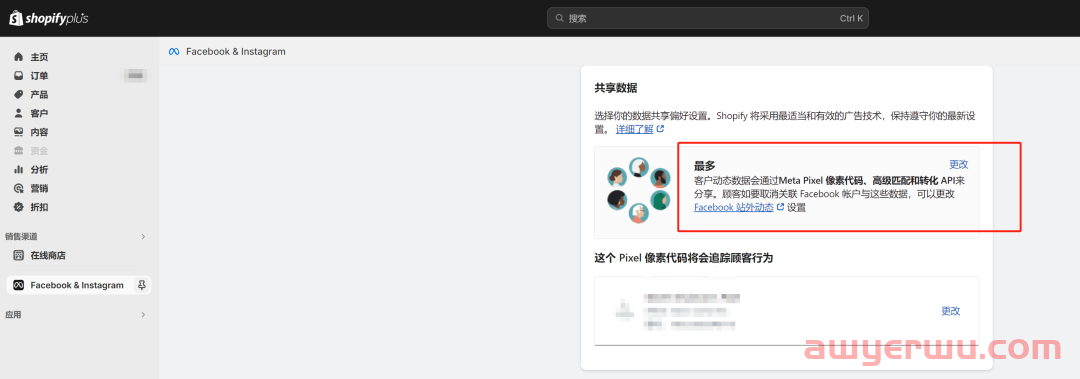The width and height of the screenshot is (1080, 379).
Task: Click the 共享数据 heading
Action: click(616, 88)
